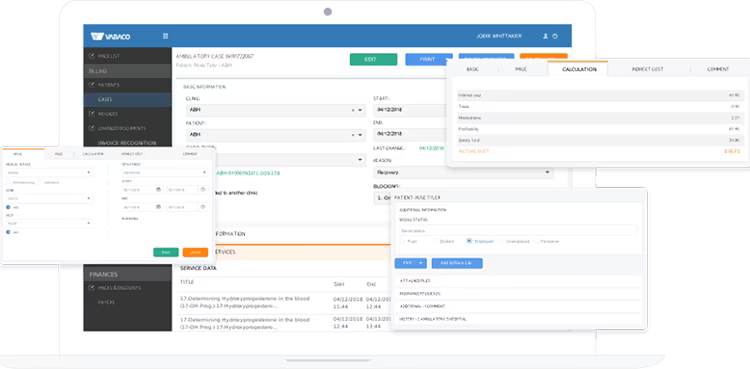Image resolution: width=750 pixels, height=369 pixels.
Task: Open the ABH-0100093012 case number link
Action: [x=248, y=173]
